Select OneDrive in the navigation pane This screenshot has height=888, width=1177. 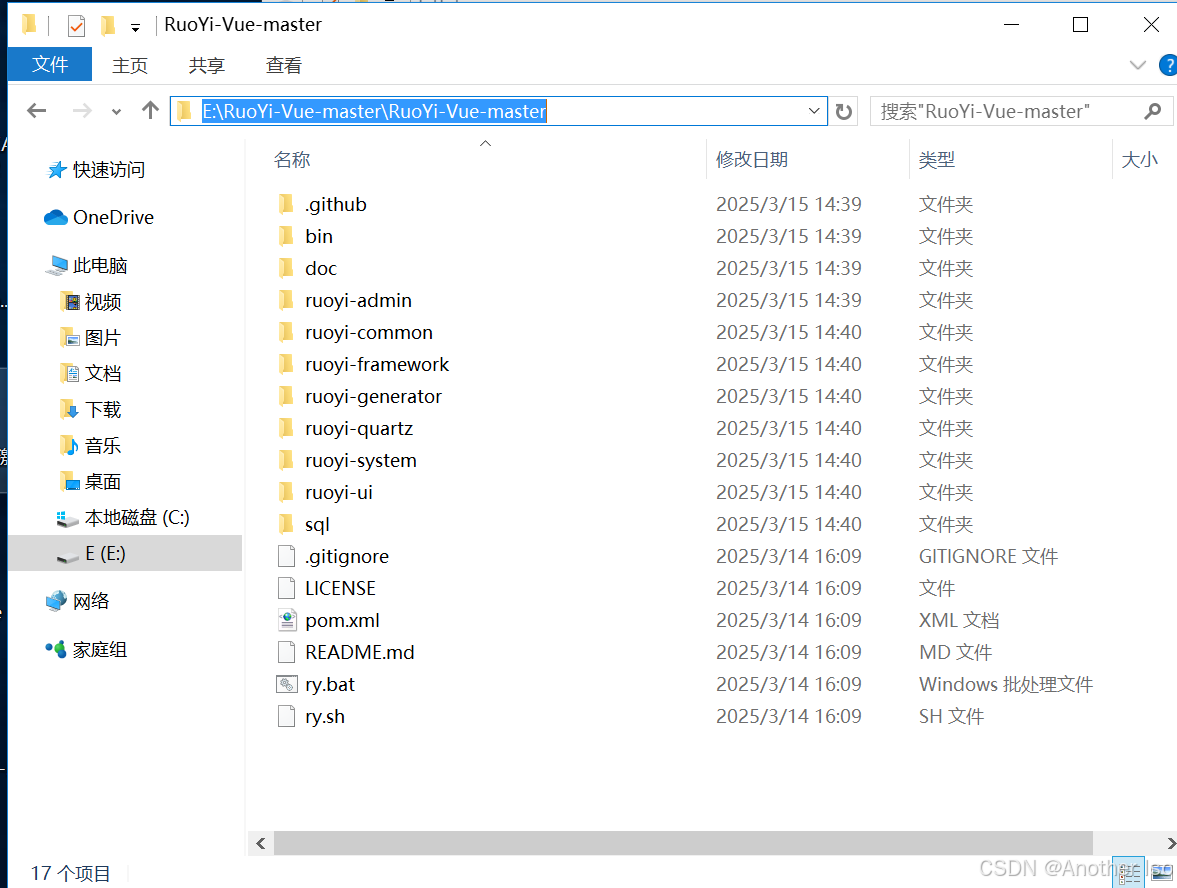(99, 218)
